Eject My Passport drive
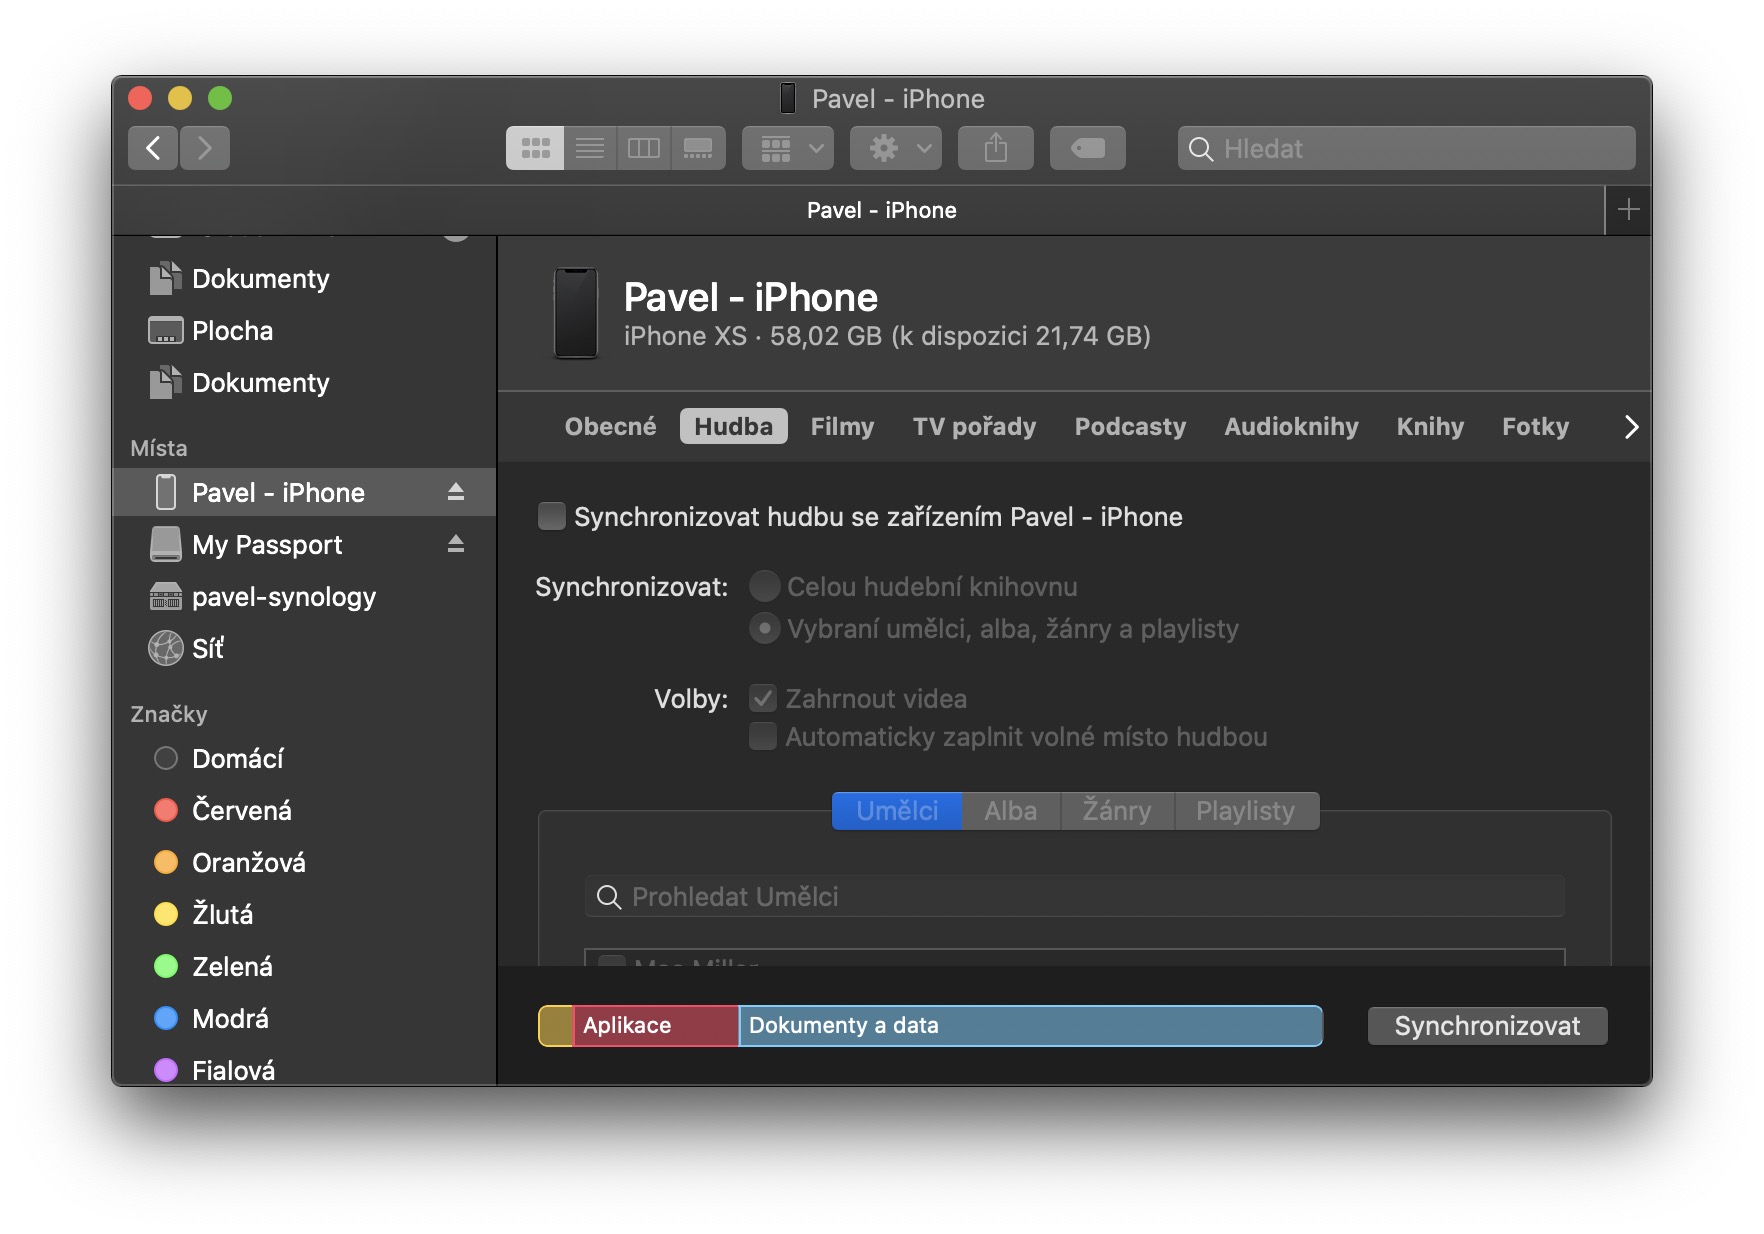Viewport: 1764px width, 1234px height. coord(456,544)
